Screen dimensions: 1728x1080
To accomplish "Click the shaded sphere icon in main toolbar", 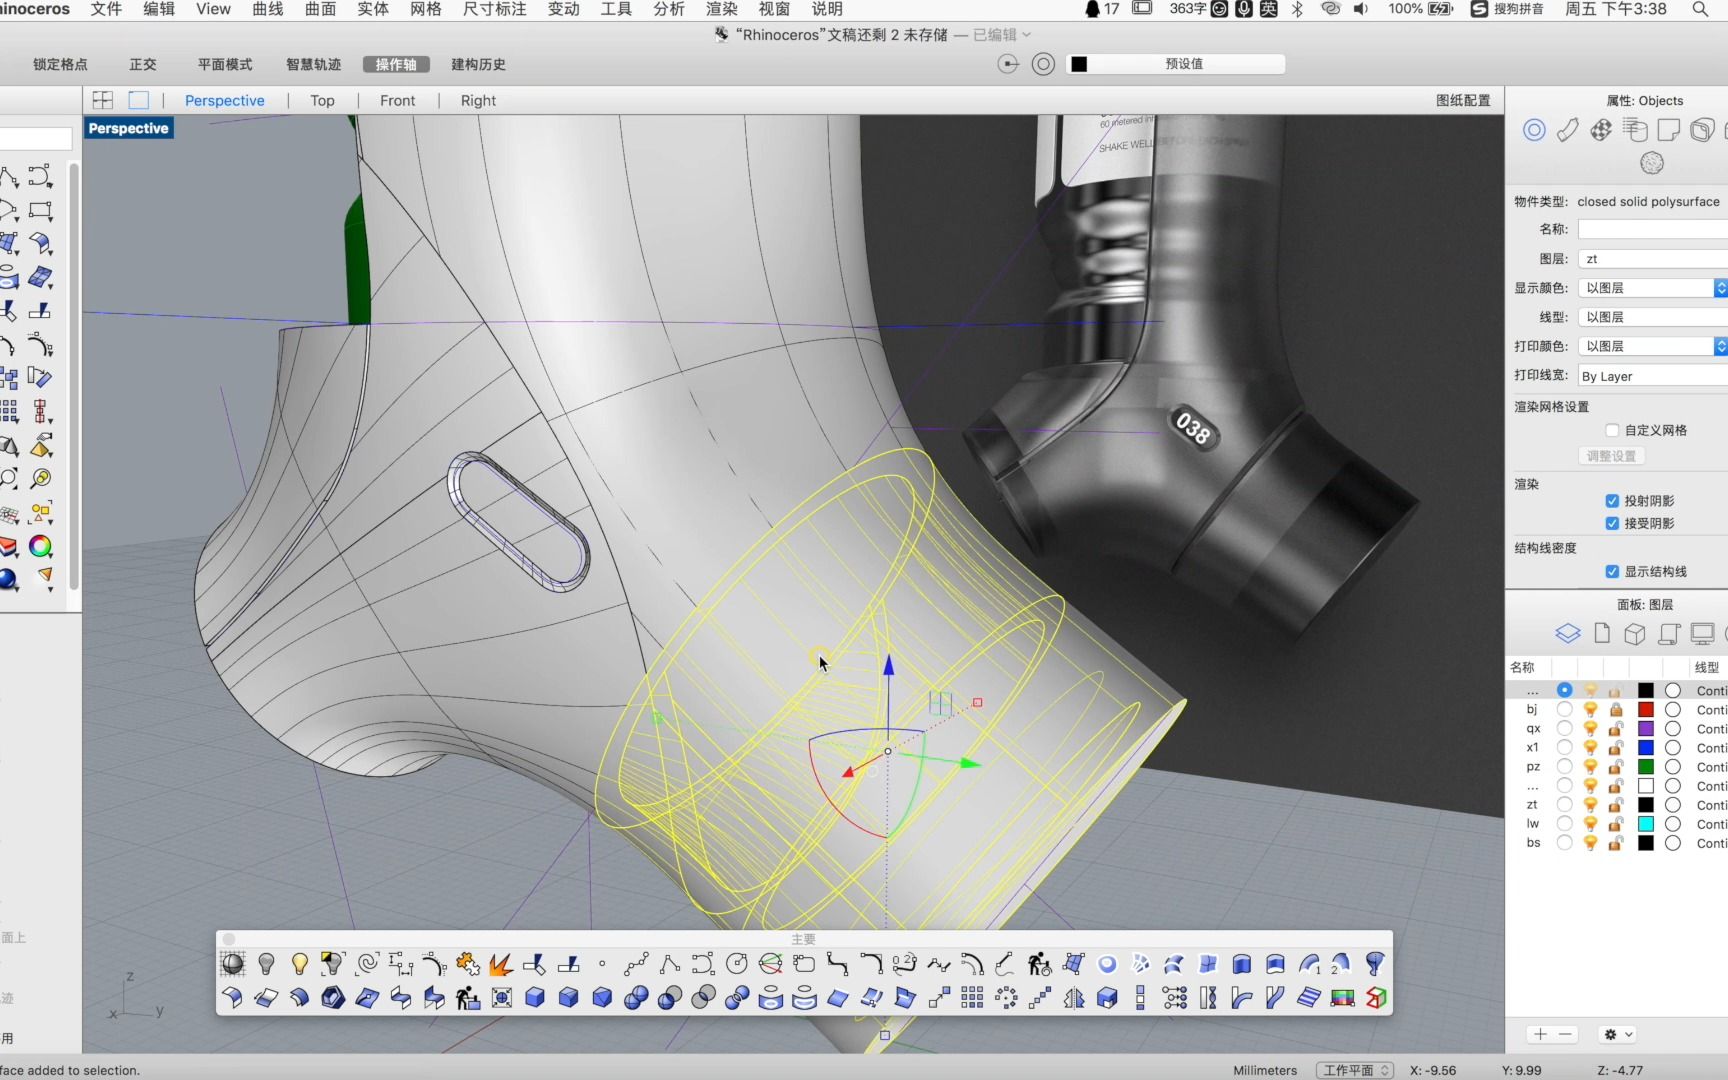I will click(x=232, y=964).
